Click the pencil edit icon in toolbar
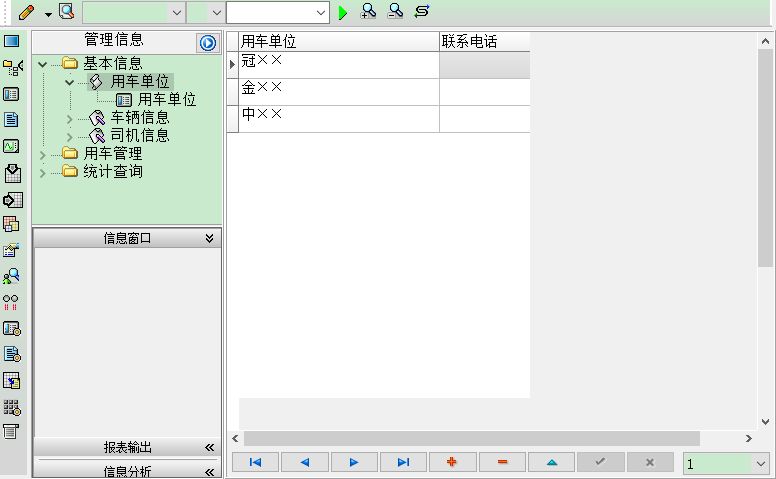The image size is (776, 479). [26, 12]
